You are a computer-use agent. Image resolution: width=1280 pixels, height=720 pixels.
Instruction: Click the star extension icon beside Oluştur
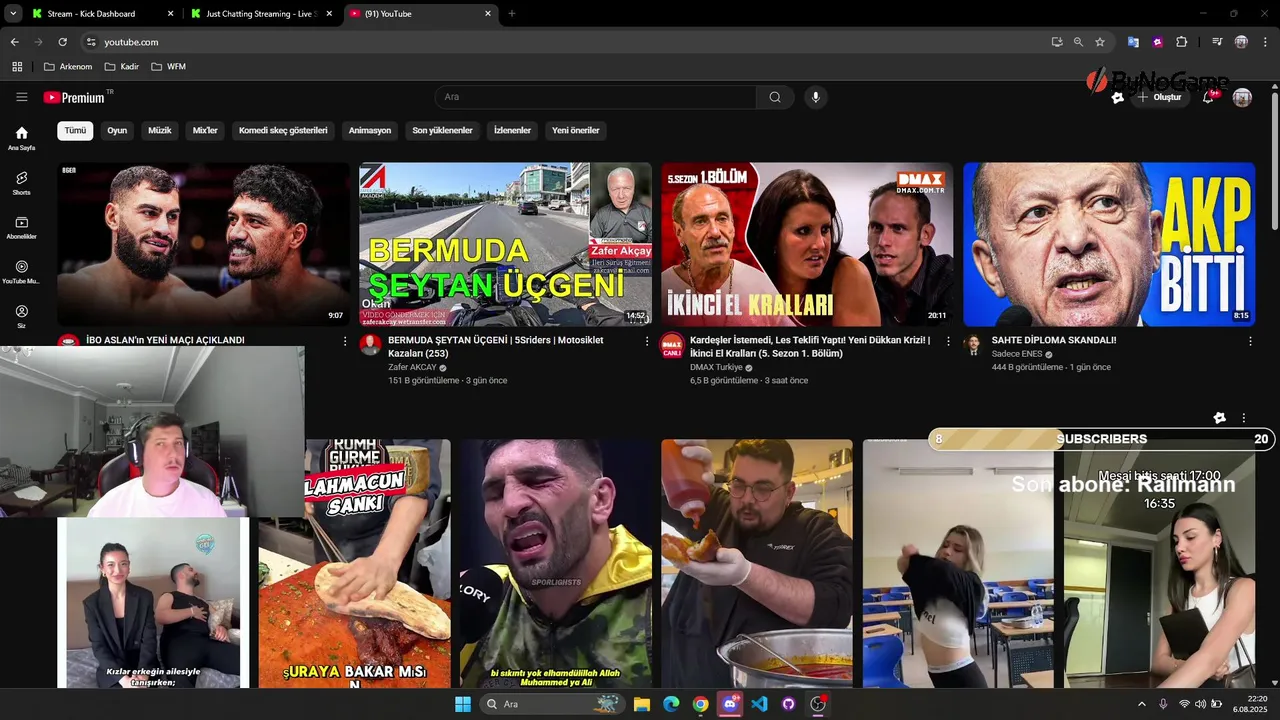pyautogui.click(x=1118, y=97)
